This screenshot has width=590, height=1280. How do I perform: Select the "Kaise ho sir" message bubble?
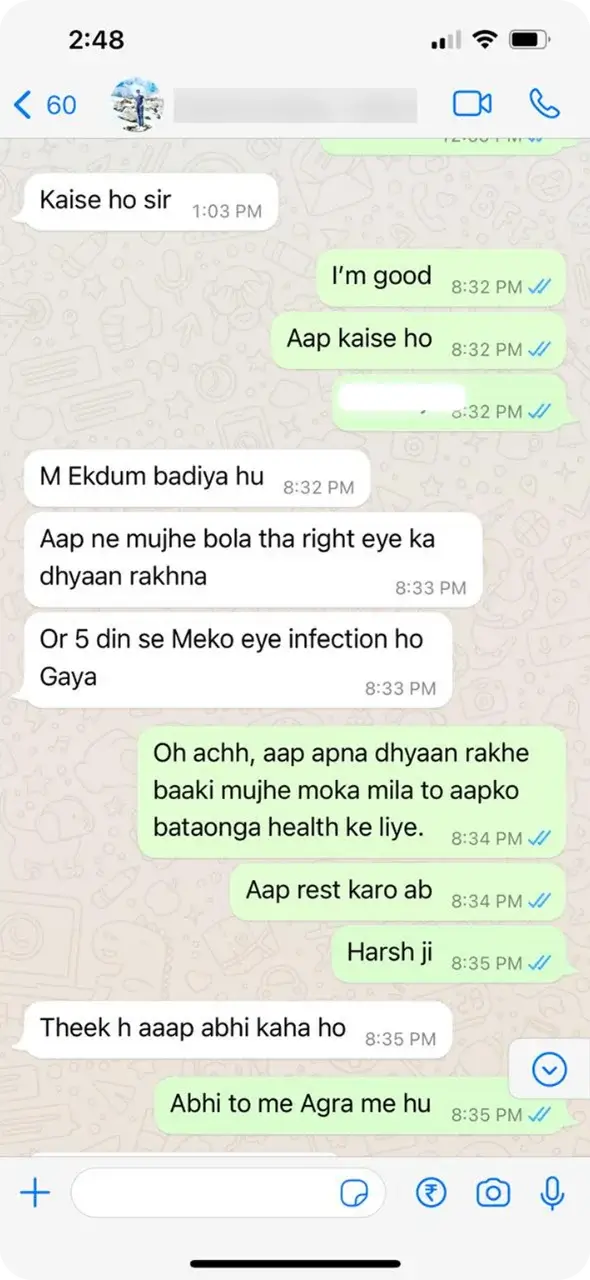149,202
